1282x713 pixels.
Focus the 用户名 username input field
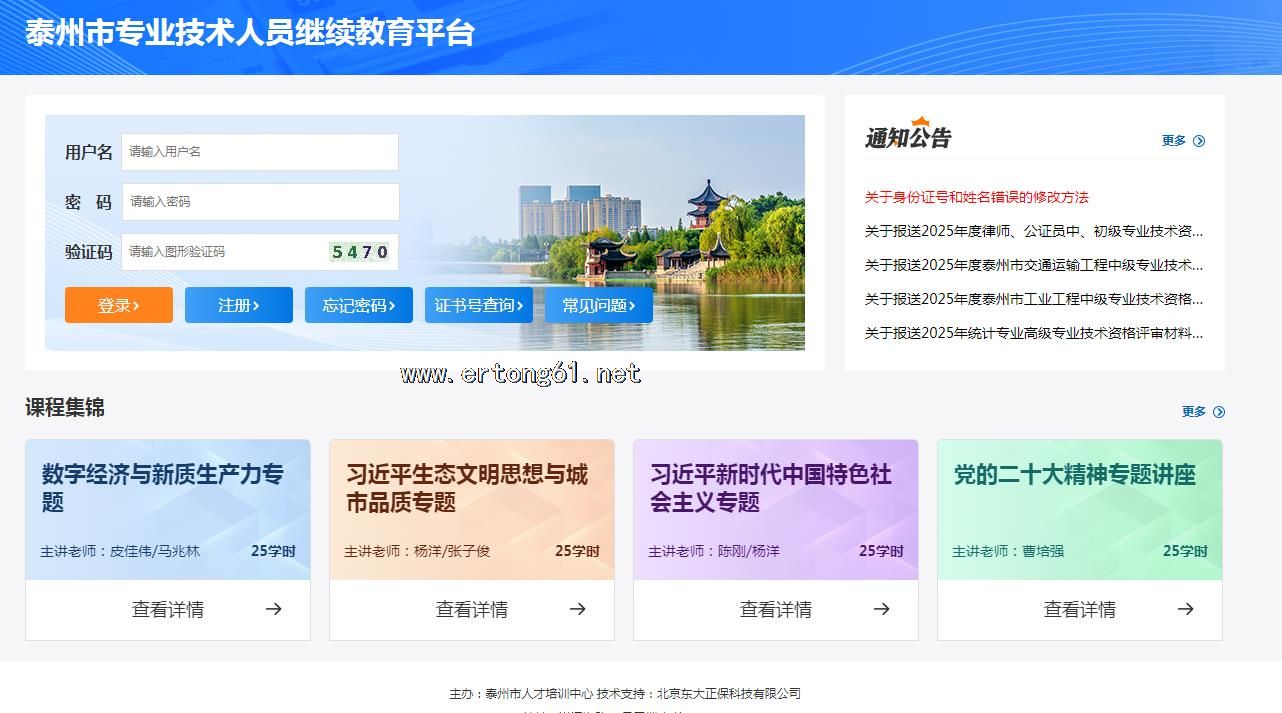(260, 152)
